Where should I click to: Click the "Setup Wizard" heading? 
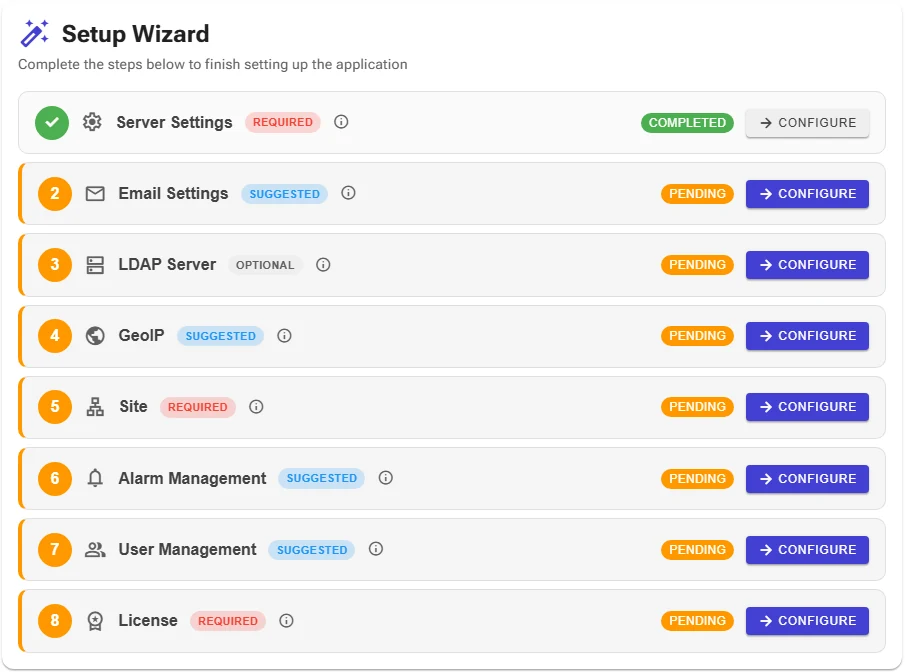tap(136, 34)
